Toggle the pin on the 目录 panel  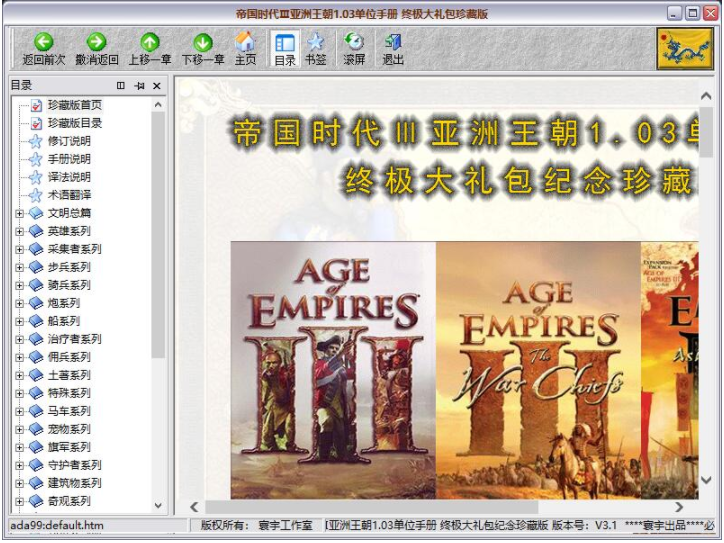(x=139, y=86)
